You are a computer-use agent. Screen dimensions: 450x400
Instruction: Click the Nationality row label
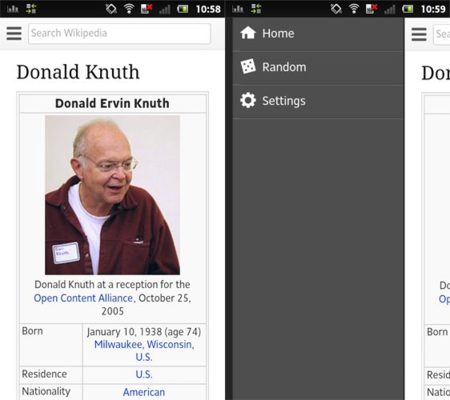[x=46, y=391]
